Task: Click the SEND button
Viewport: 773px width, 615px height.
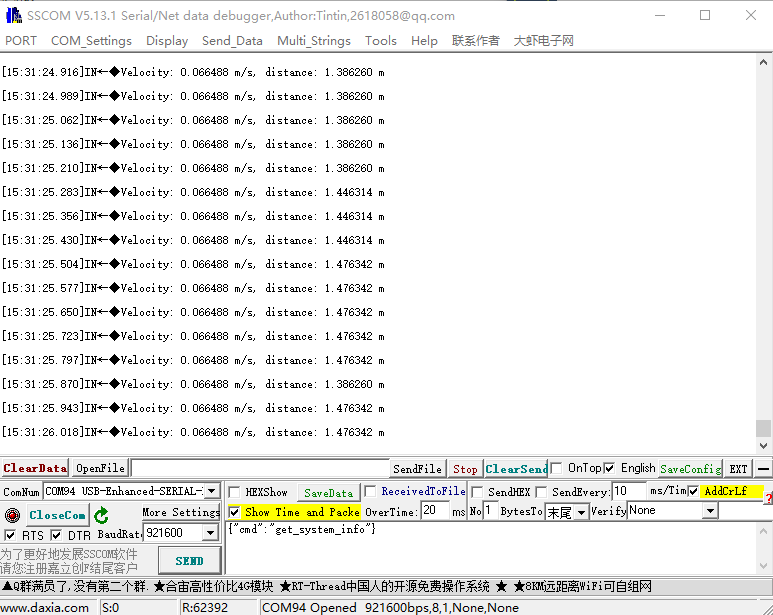Action: click(x=189, y=561)
